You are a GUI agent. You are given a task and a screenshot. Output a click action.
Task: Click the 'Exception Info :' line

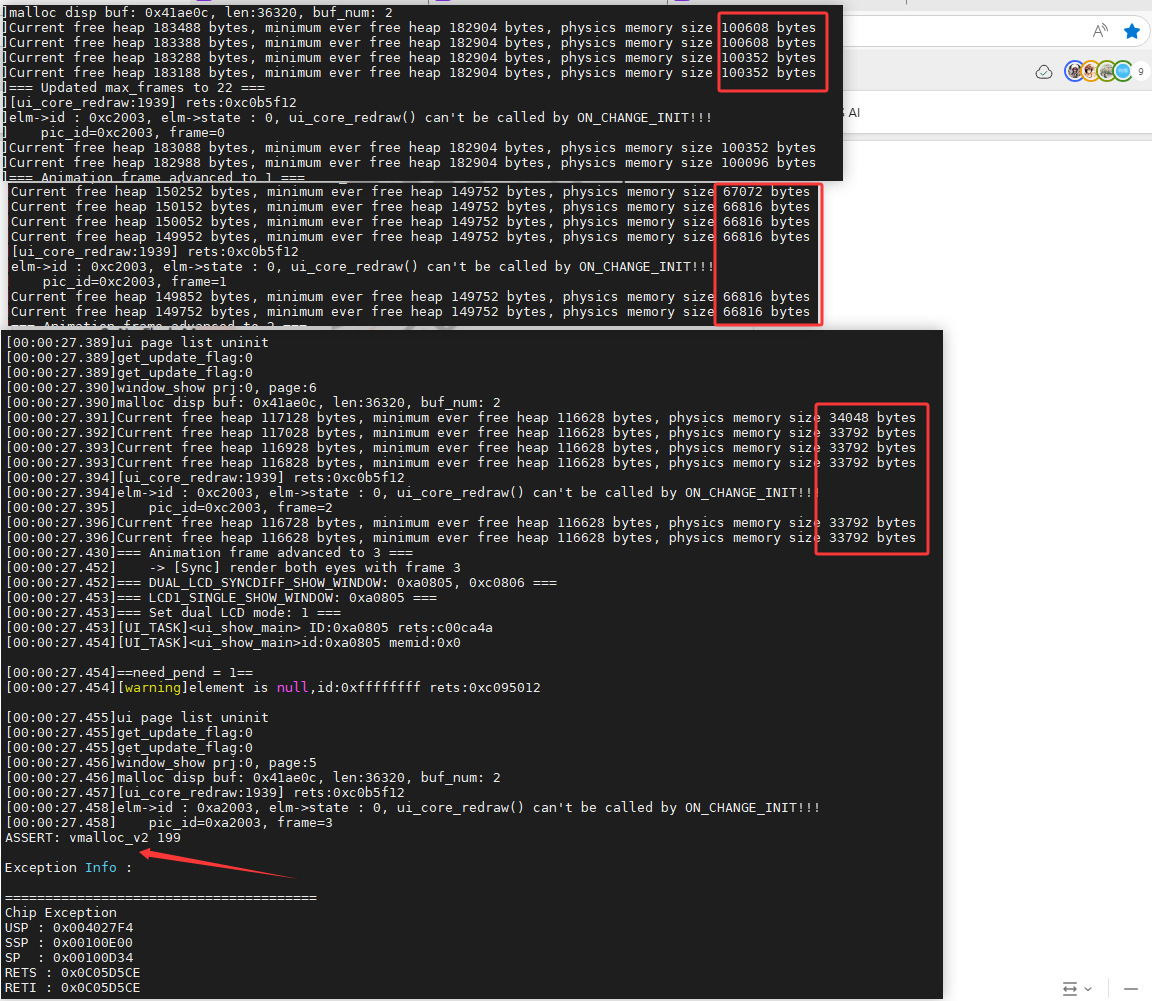pos(68,868)
